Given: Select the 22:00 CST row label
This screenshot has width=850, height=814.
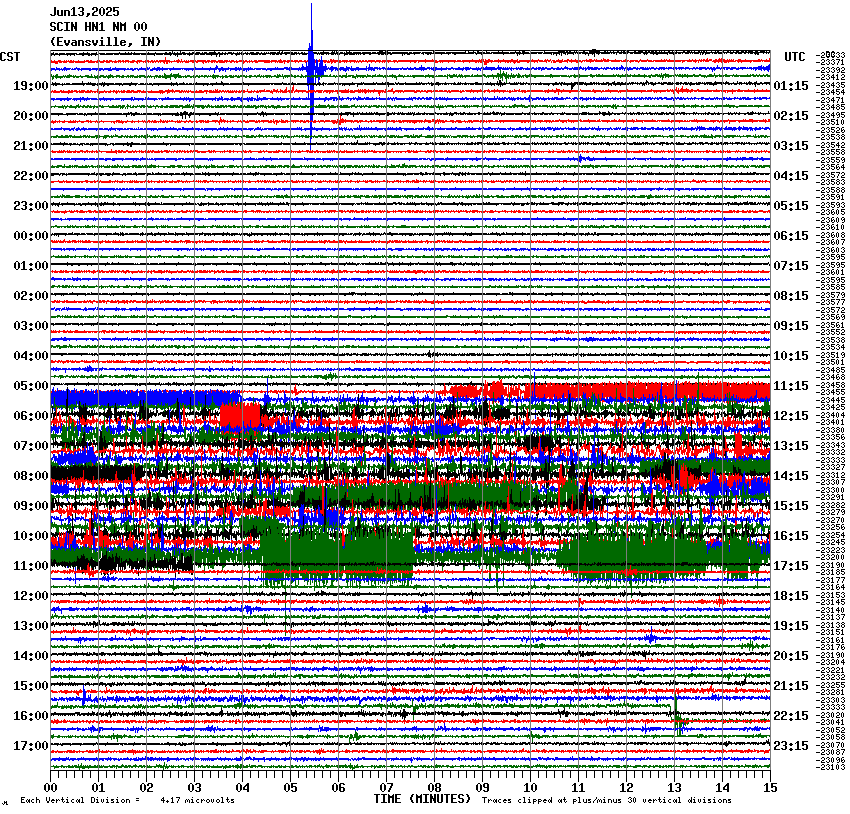Looking at the screenshot, I should [31, 176].
